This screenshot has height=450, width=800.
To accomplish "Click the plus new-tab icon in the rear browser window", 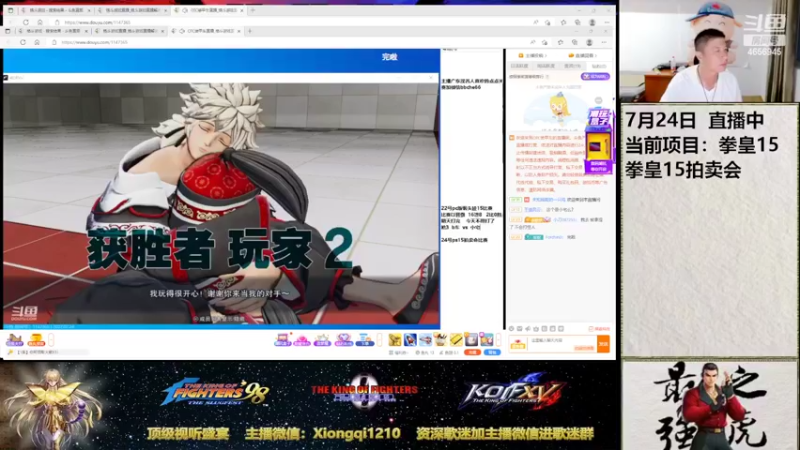I will [x=253, y=10].
